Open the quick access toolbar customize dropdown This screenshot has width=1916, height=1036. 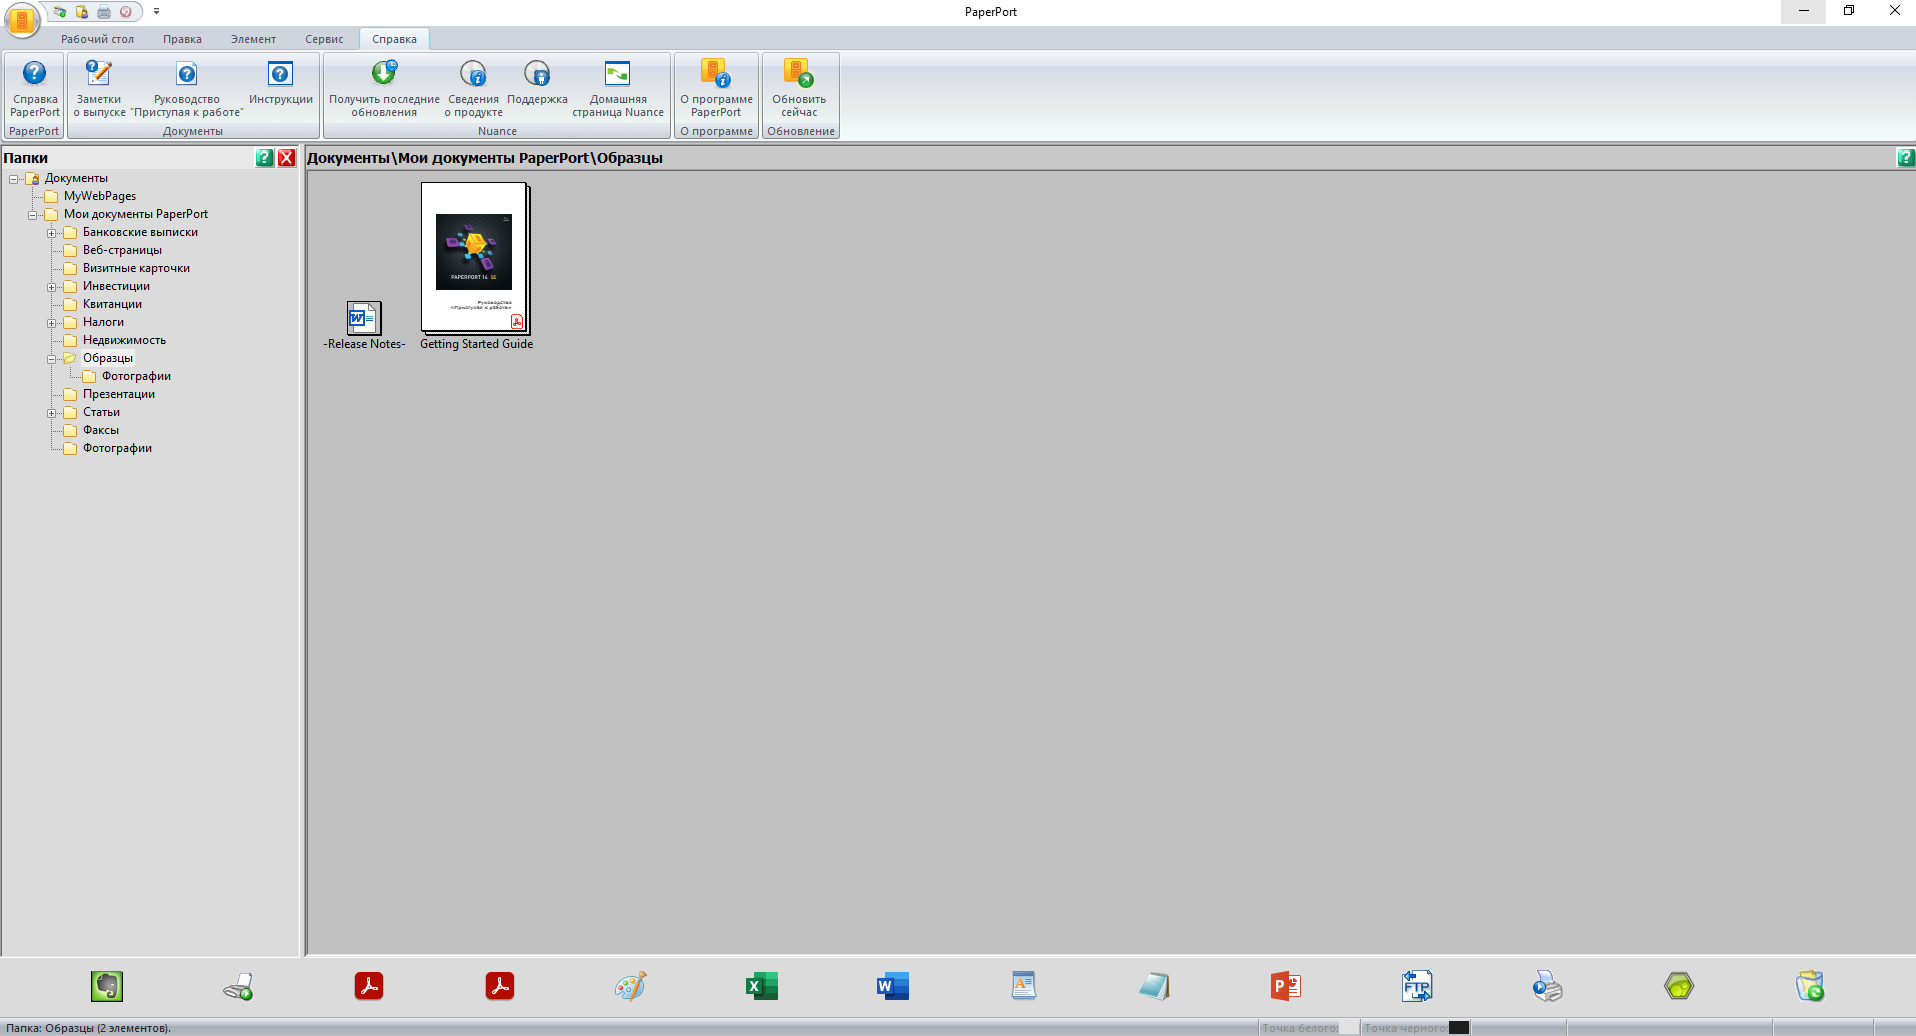[x=156, y=12]
